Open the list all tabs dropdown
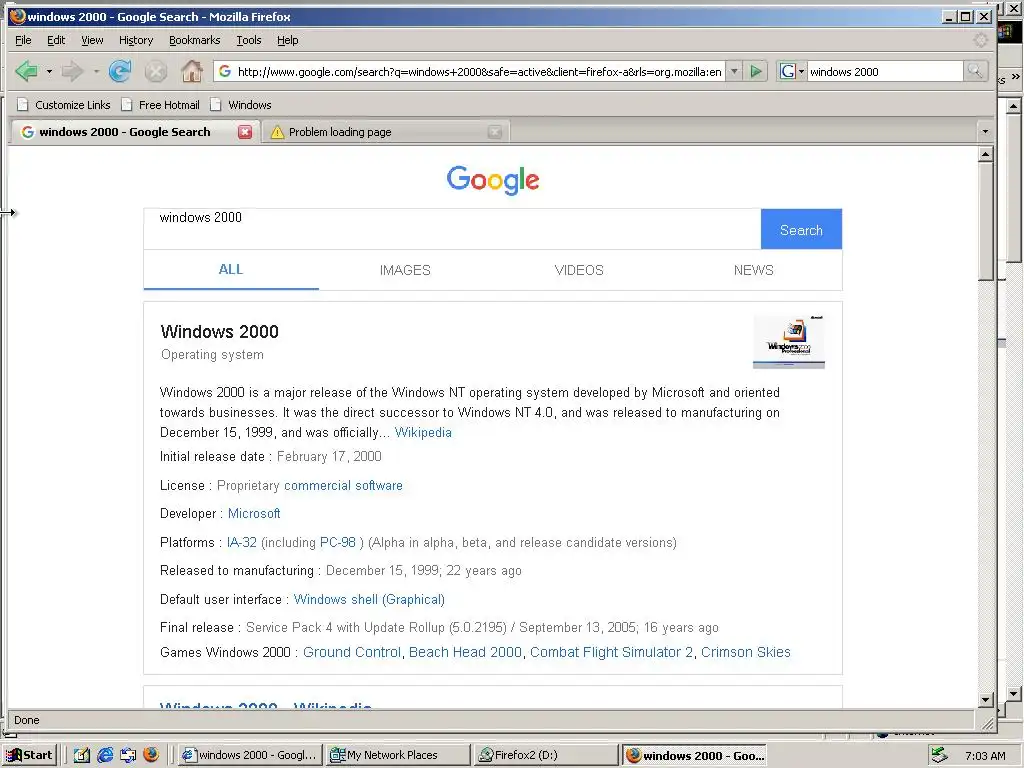Viewport: 1024px width, 768px height. [x=985, y=132]
